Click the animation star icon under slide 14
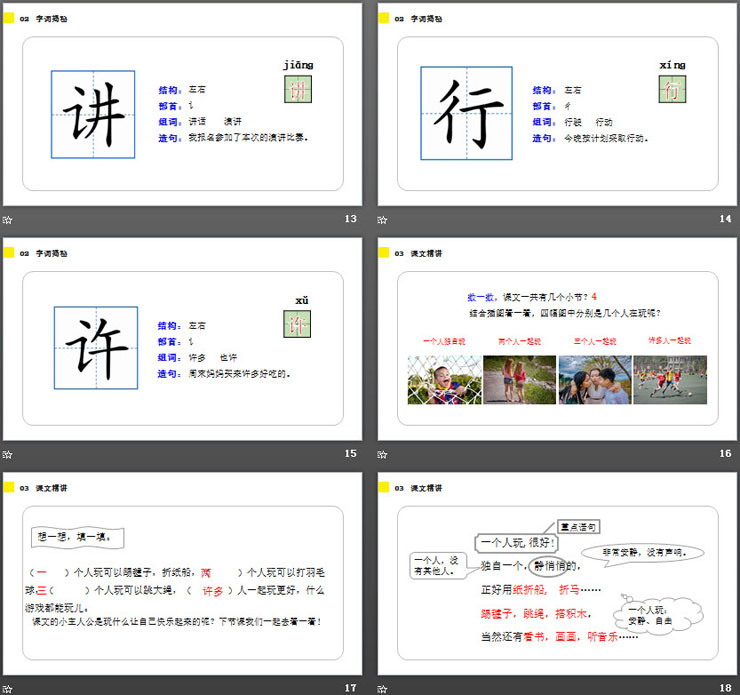740x695 pixels. pos(383,219)
